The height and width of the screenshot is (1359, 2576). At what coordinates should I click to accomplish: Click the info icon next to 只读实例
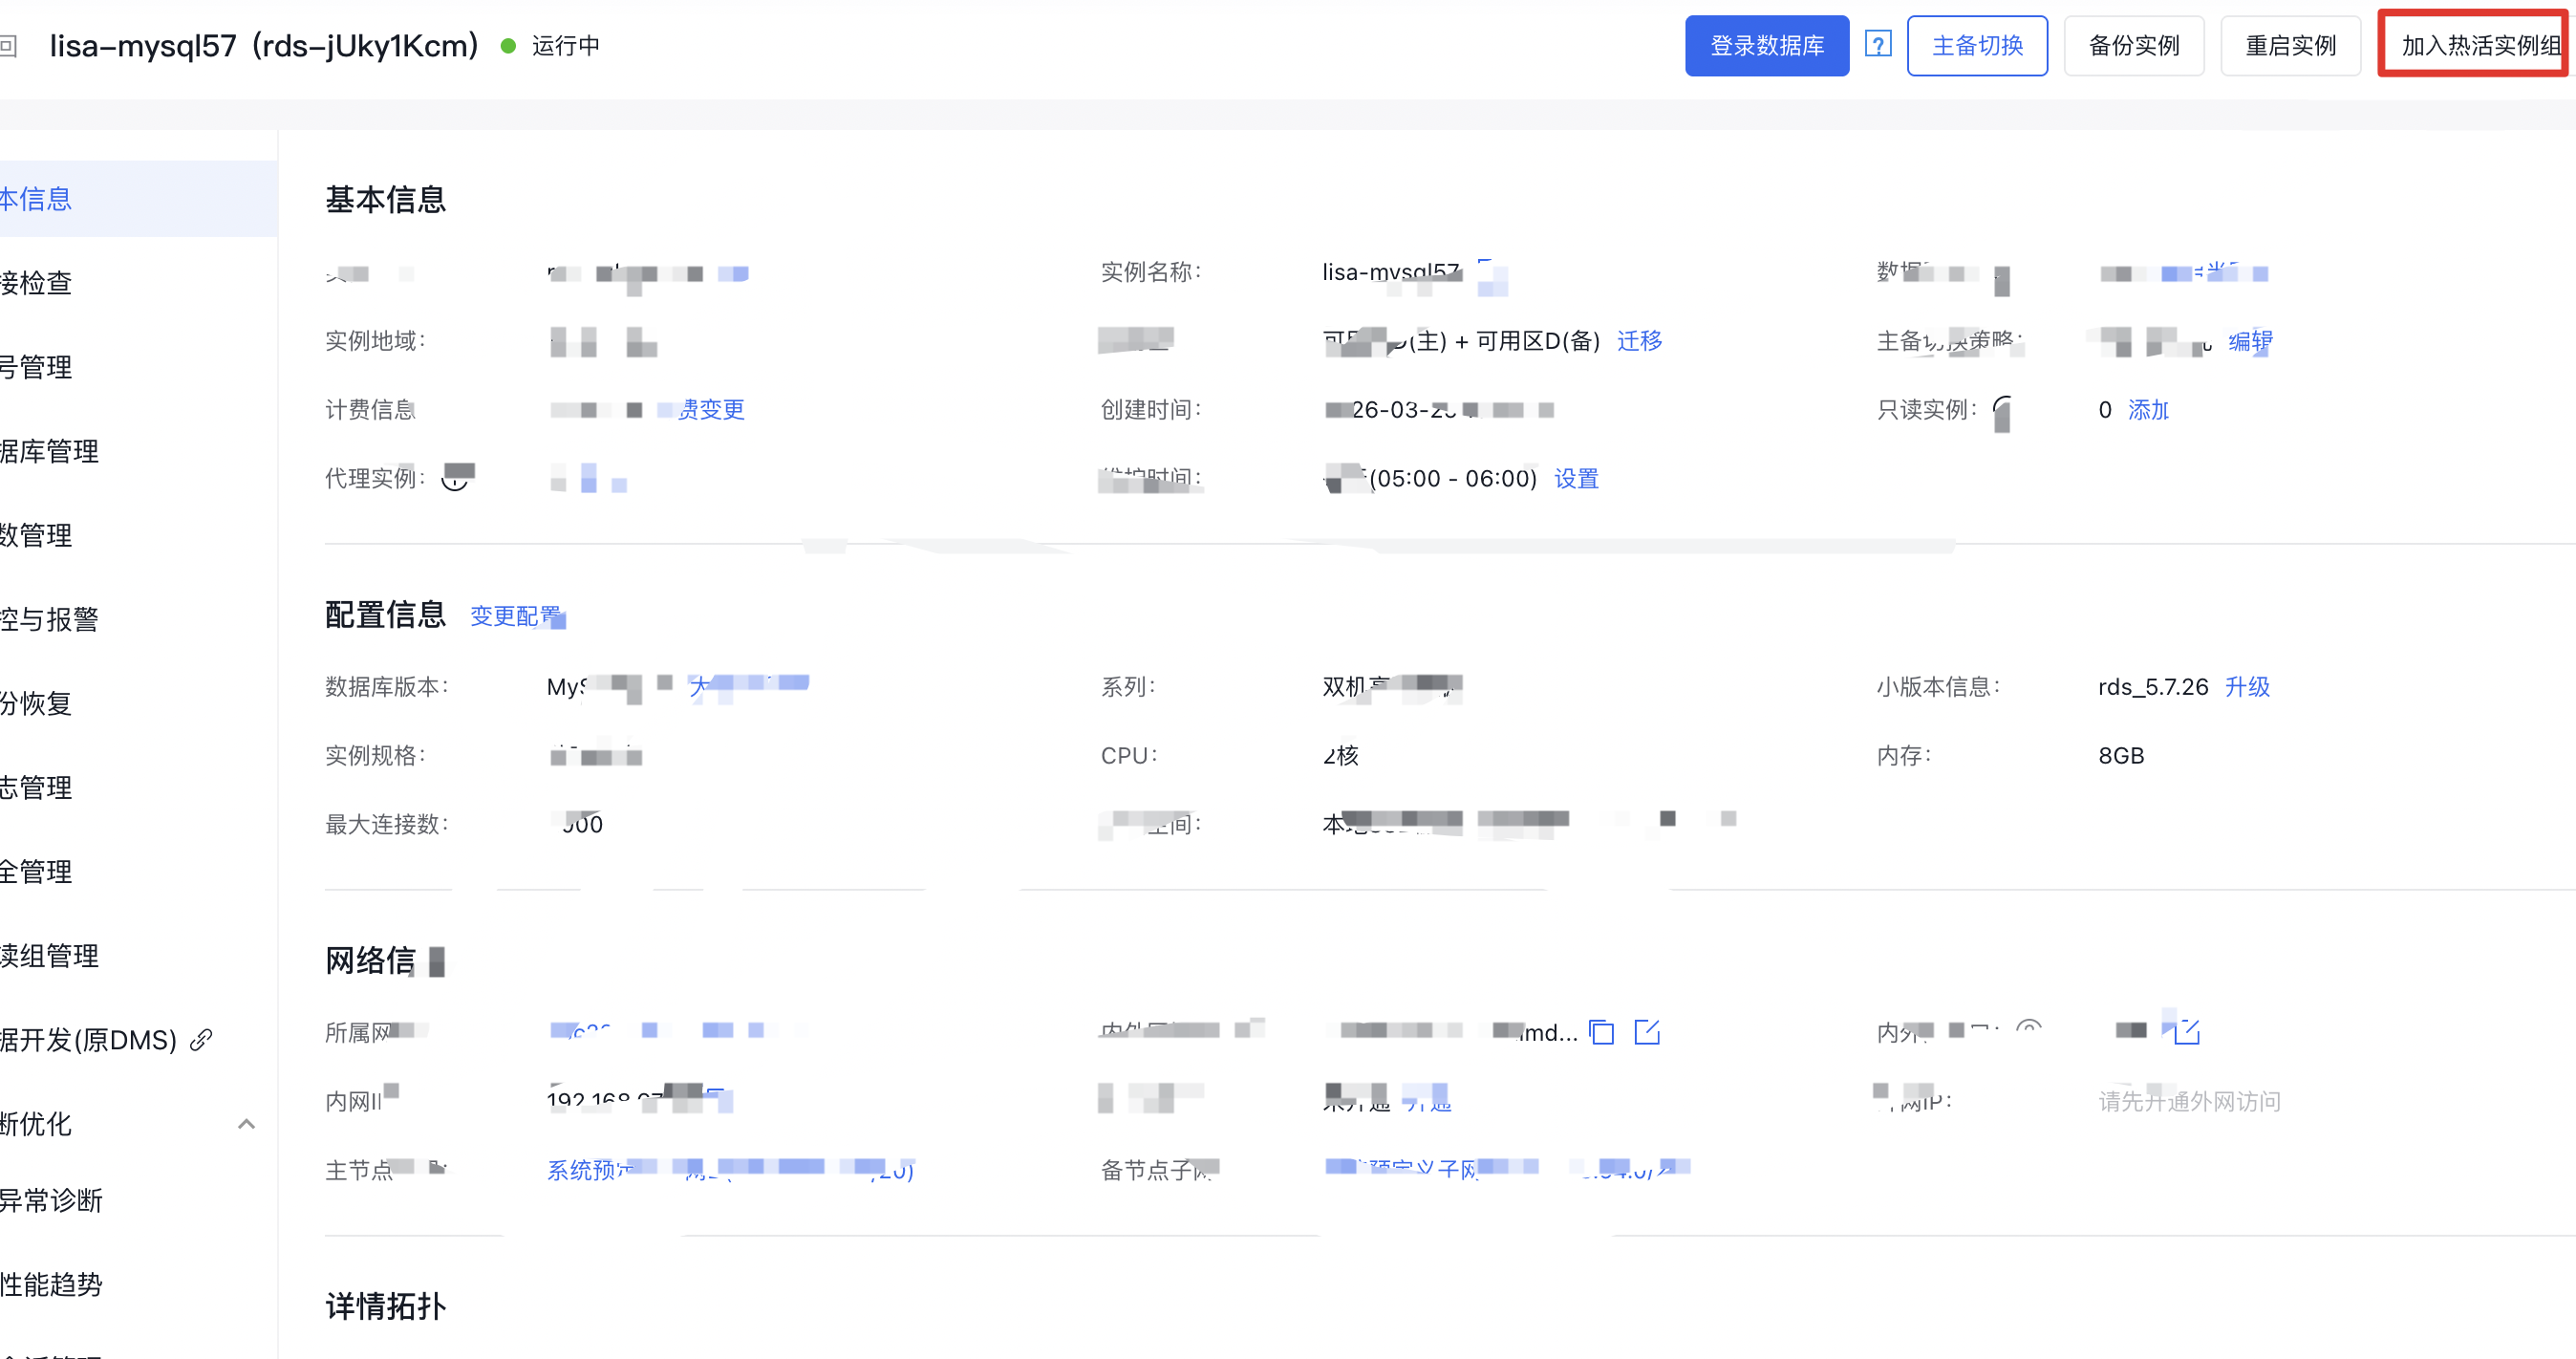(2001, 410)
